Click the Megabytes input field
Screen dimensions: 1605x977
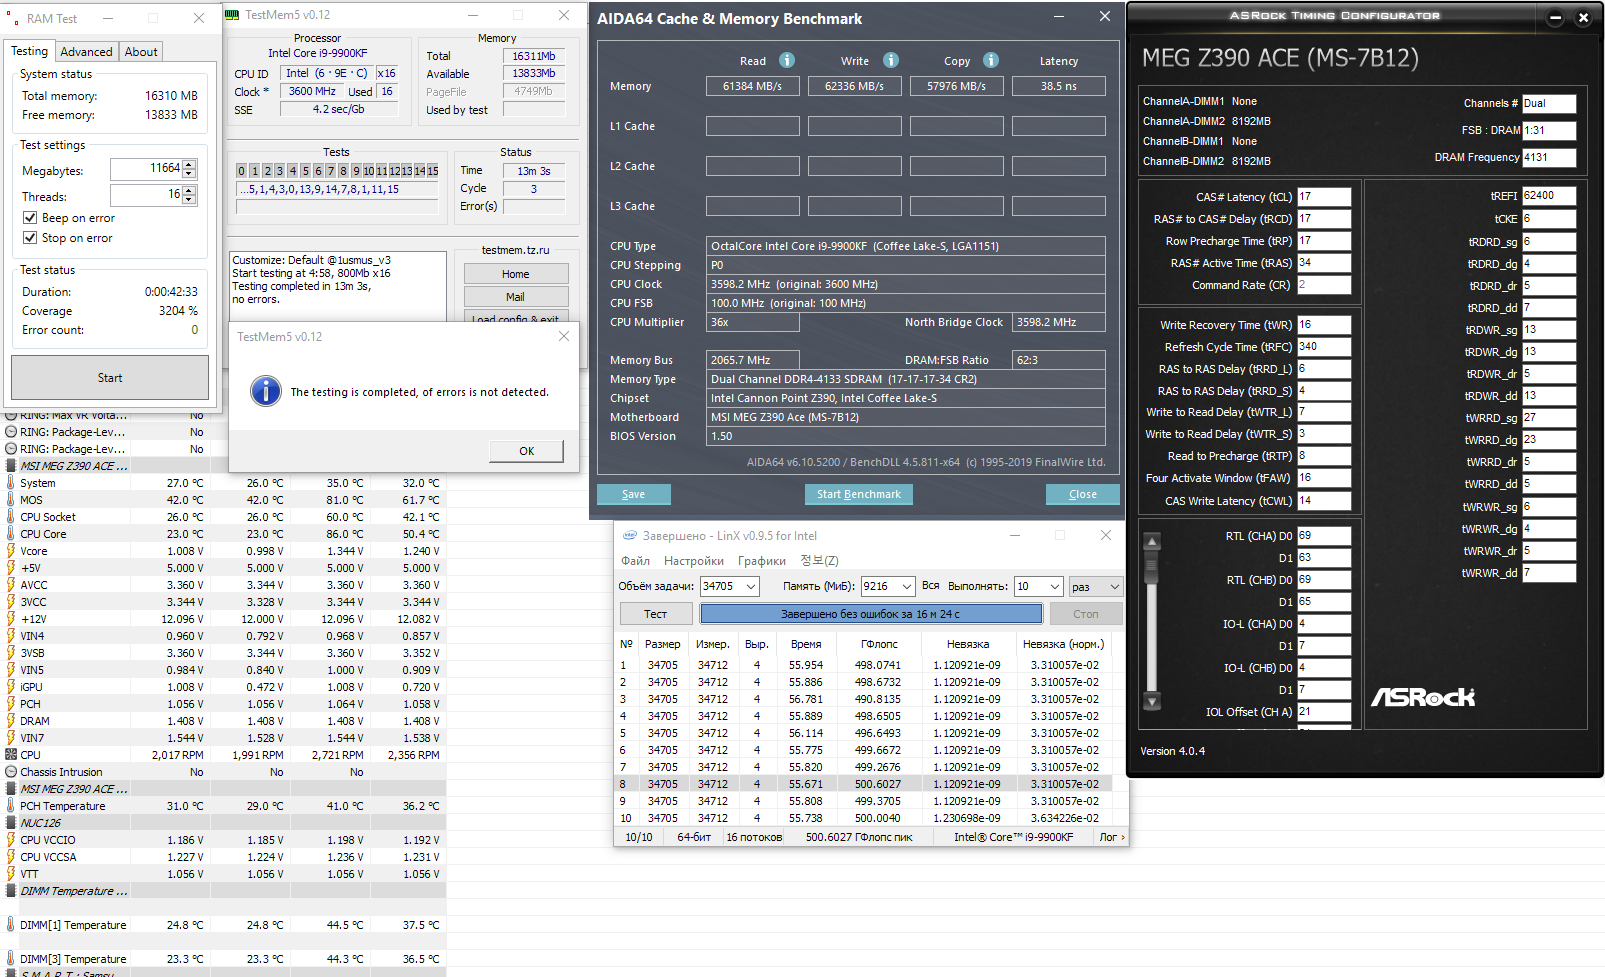point(146,169)
